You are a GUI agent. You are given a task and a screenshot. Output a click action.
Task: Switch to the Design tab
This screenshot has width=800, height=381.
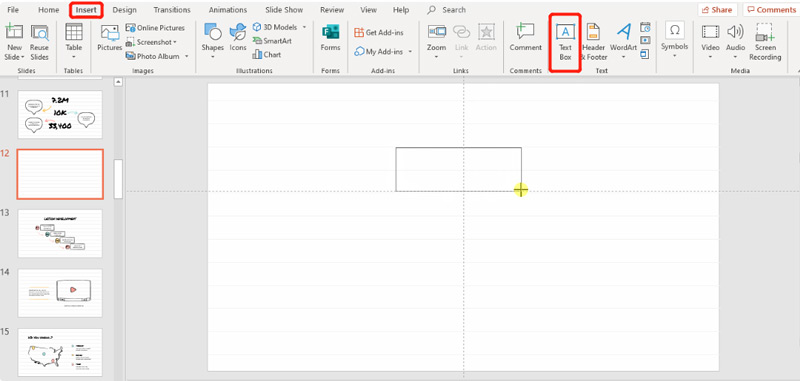[124, 10]
